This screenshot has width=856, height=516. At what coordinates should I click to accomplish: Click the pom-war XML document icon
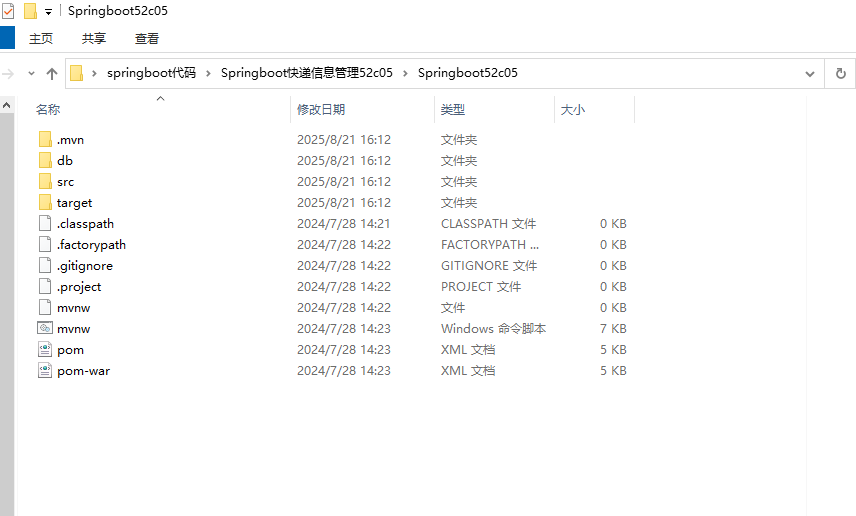(45, 370)
